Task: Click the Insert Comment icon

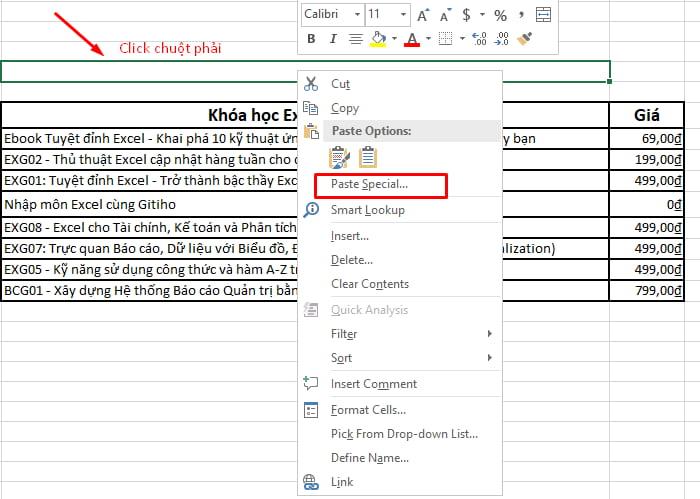Action: [x=311, y=383]
